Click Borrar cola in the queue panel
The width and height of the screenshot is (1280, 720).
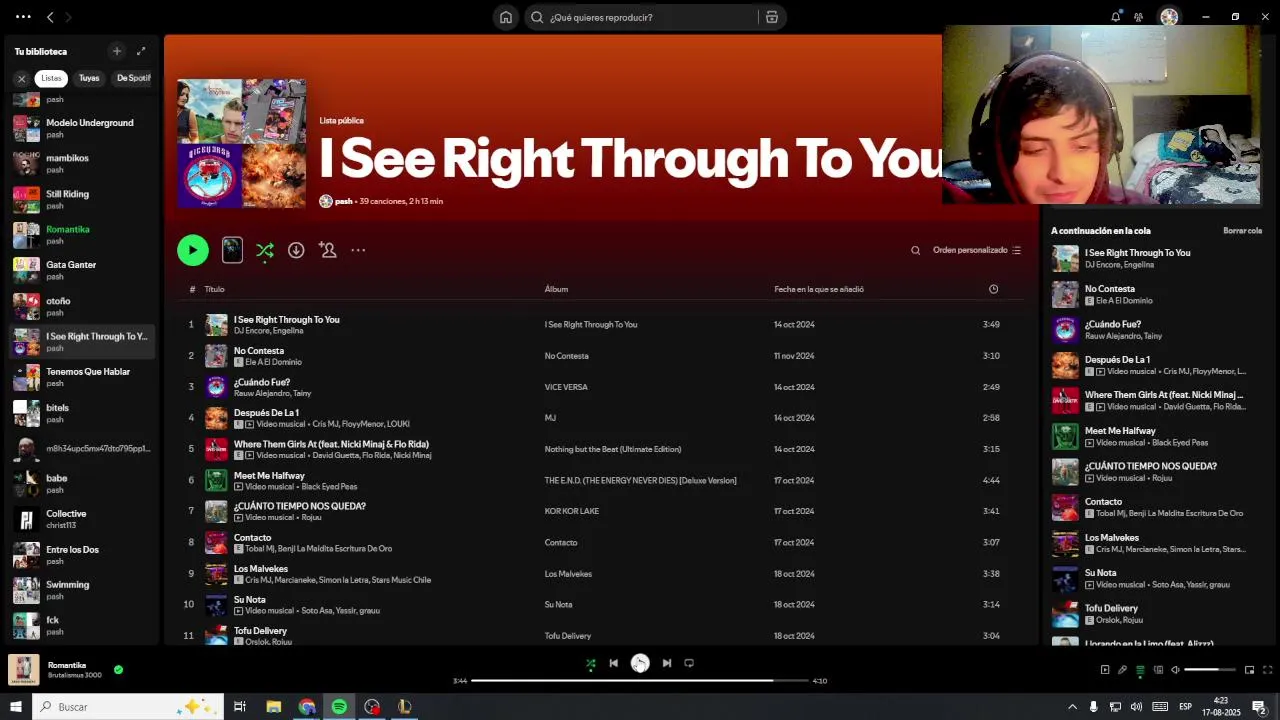tap(1242, 230)
